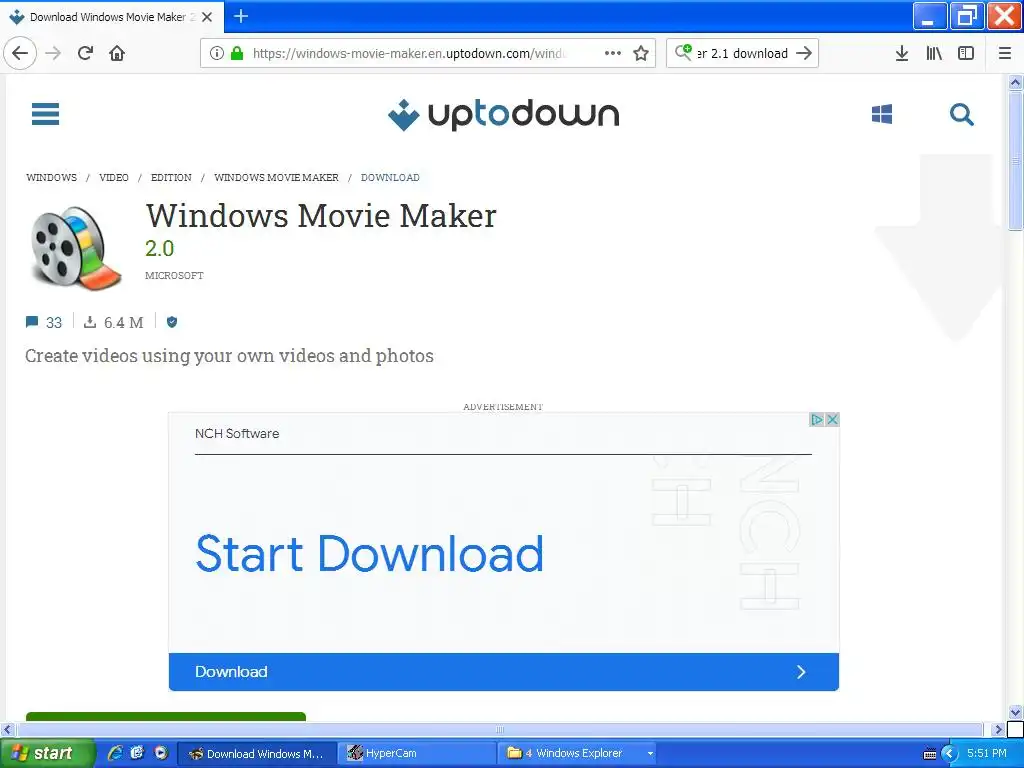Click the vertical scrollbar down arrow
This screenshot has height=768, width=1024.
(1015, 712)
